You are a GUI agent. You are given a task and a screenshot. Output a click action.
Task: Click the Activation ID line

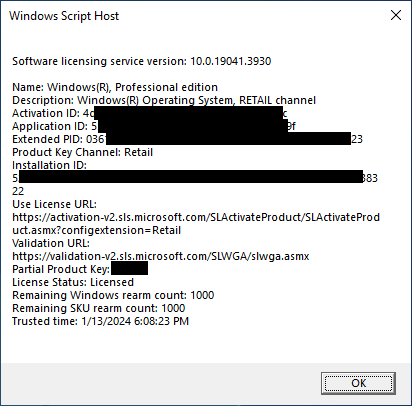[150, 113]
